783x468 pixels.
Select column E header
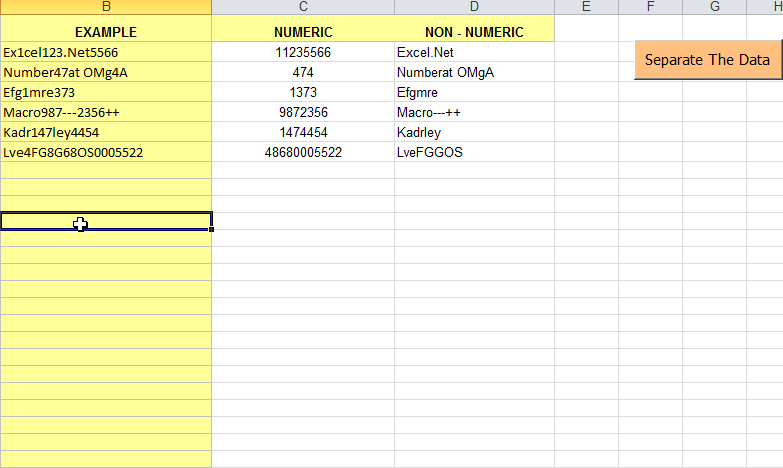(586, 6)
